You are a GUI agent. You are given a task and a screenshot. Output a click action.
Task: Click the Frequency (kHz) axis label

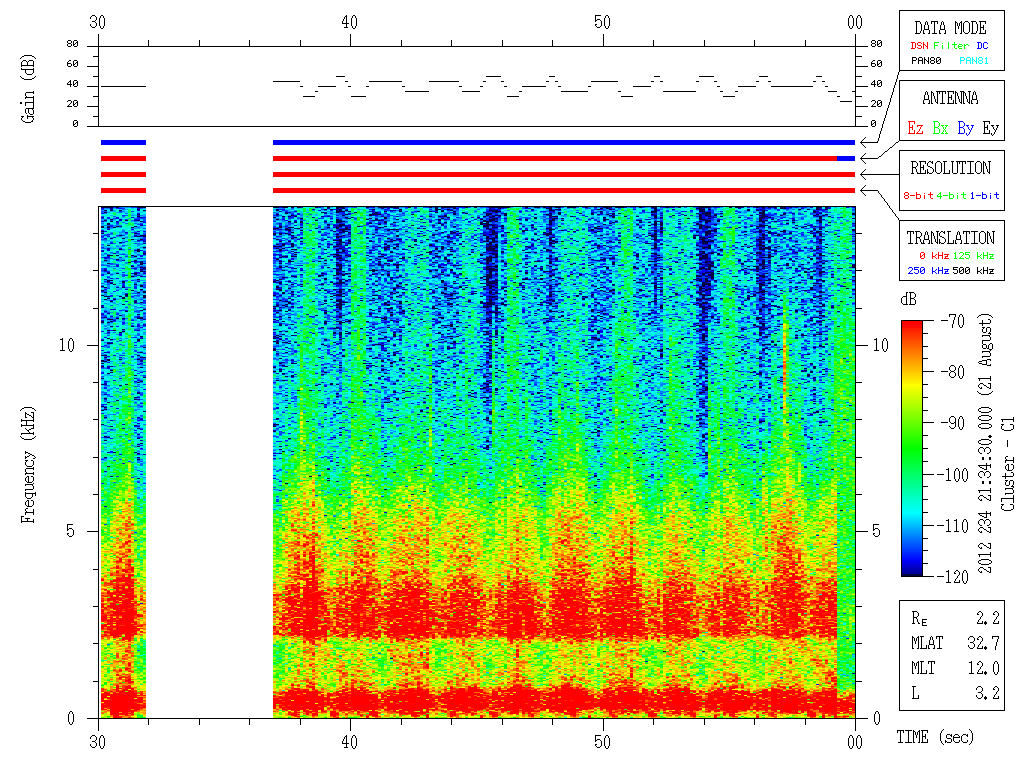point(27,465)
